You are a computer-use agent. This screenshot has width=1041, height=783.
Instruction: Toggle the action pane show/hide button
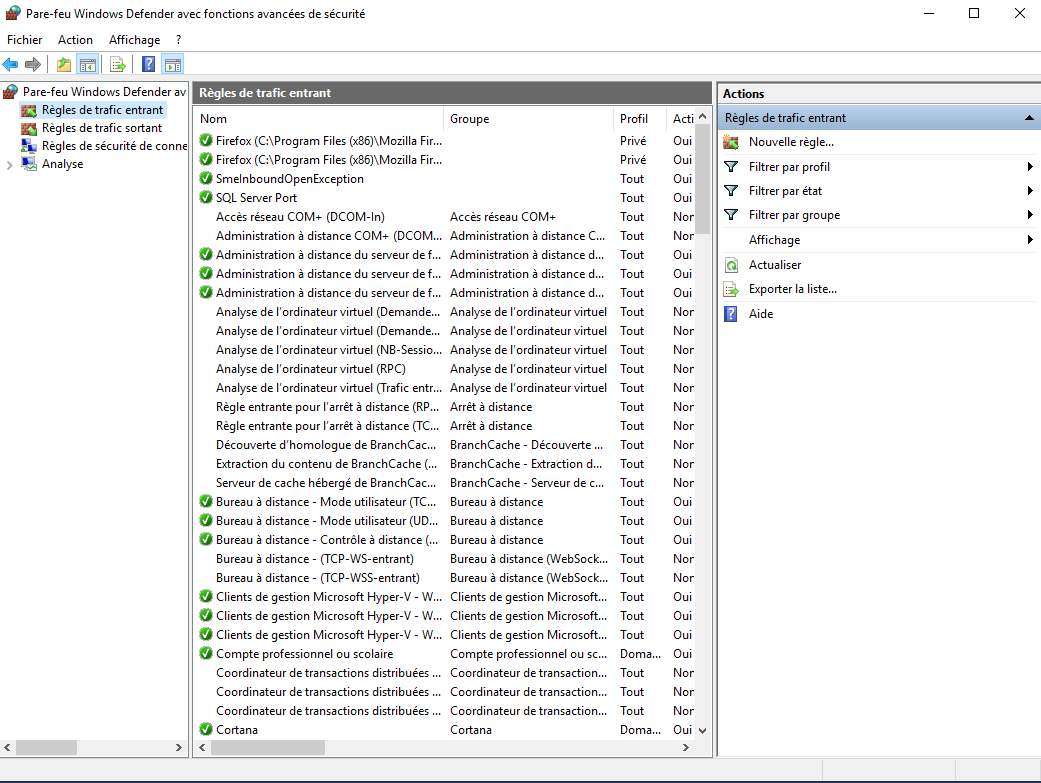click(173, 65)
